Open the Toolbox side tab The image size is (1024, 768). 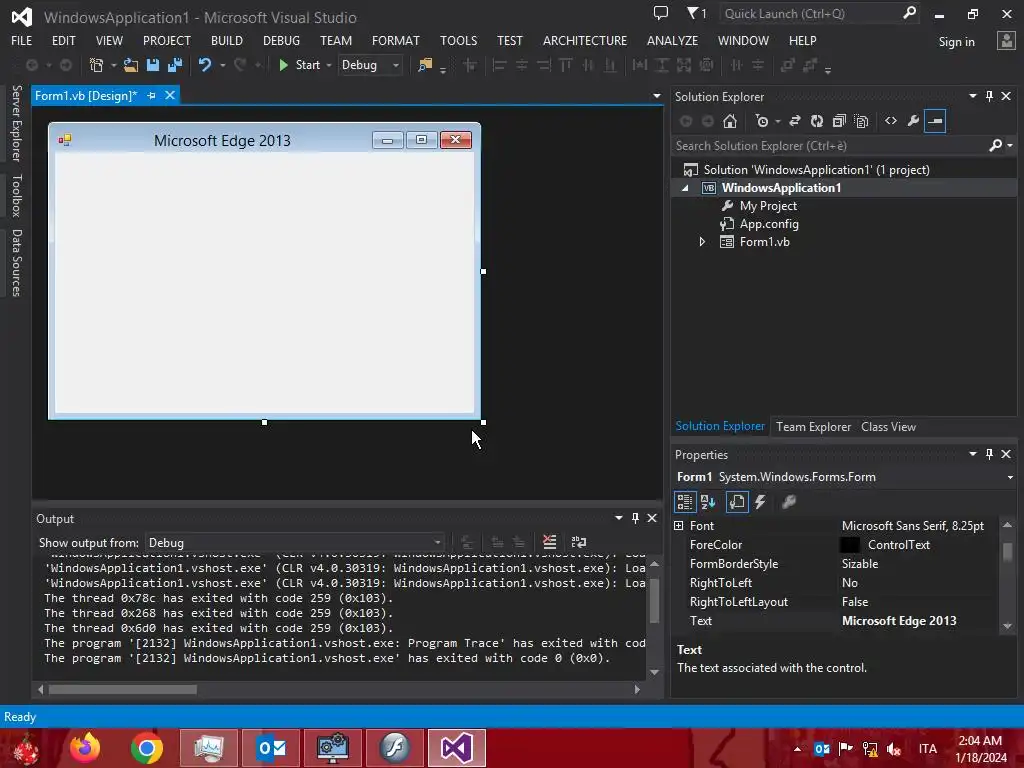17,195
